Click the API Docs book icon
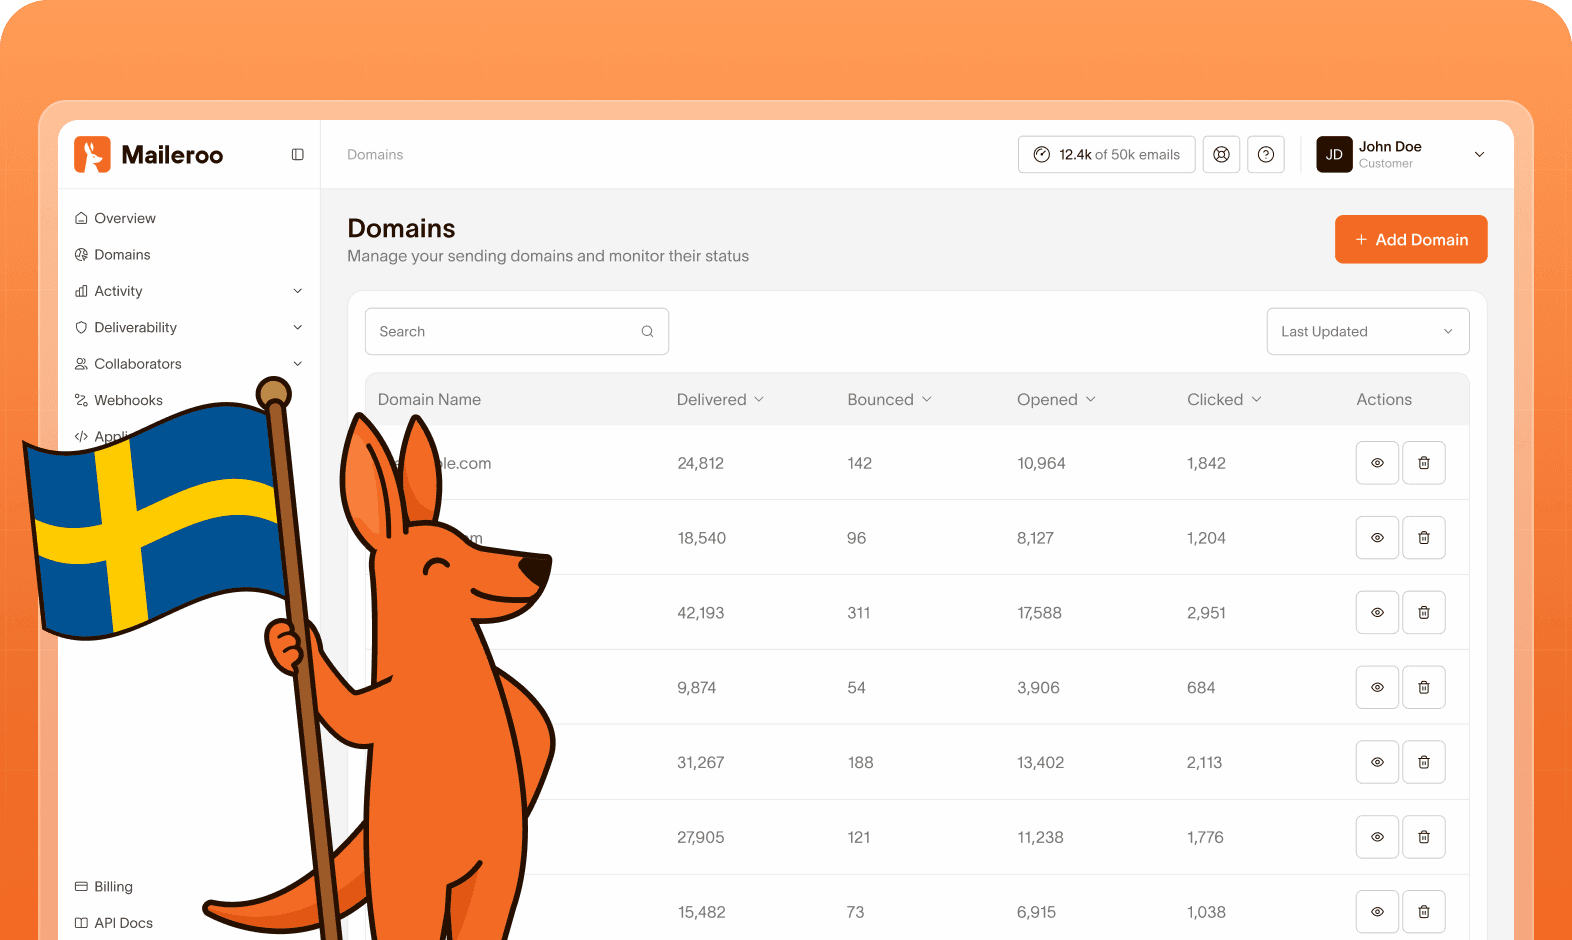Screen dimensions: 1572x940 tap(81, 923)
